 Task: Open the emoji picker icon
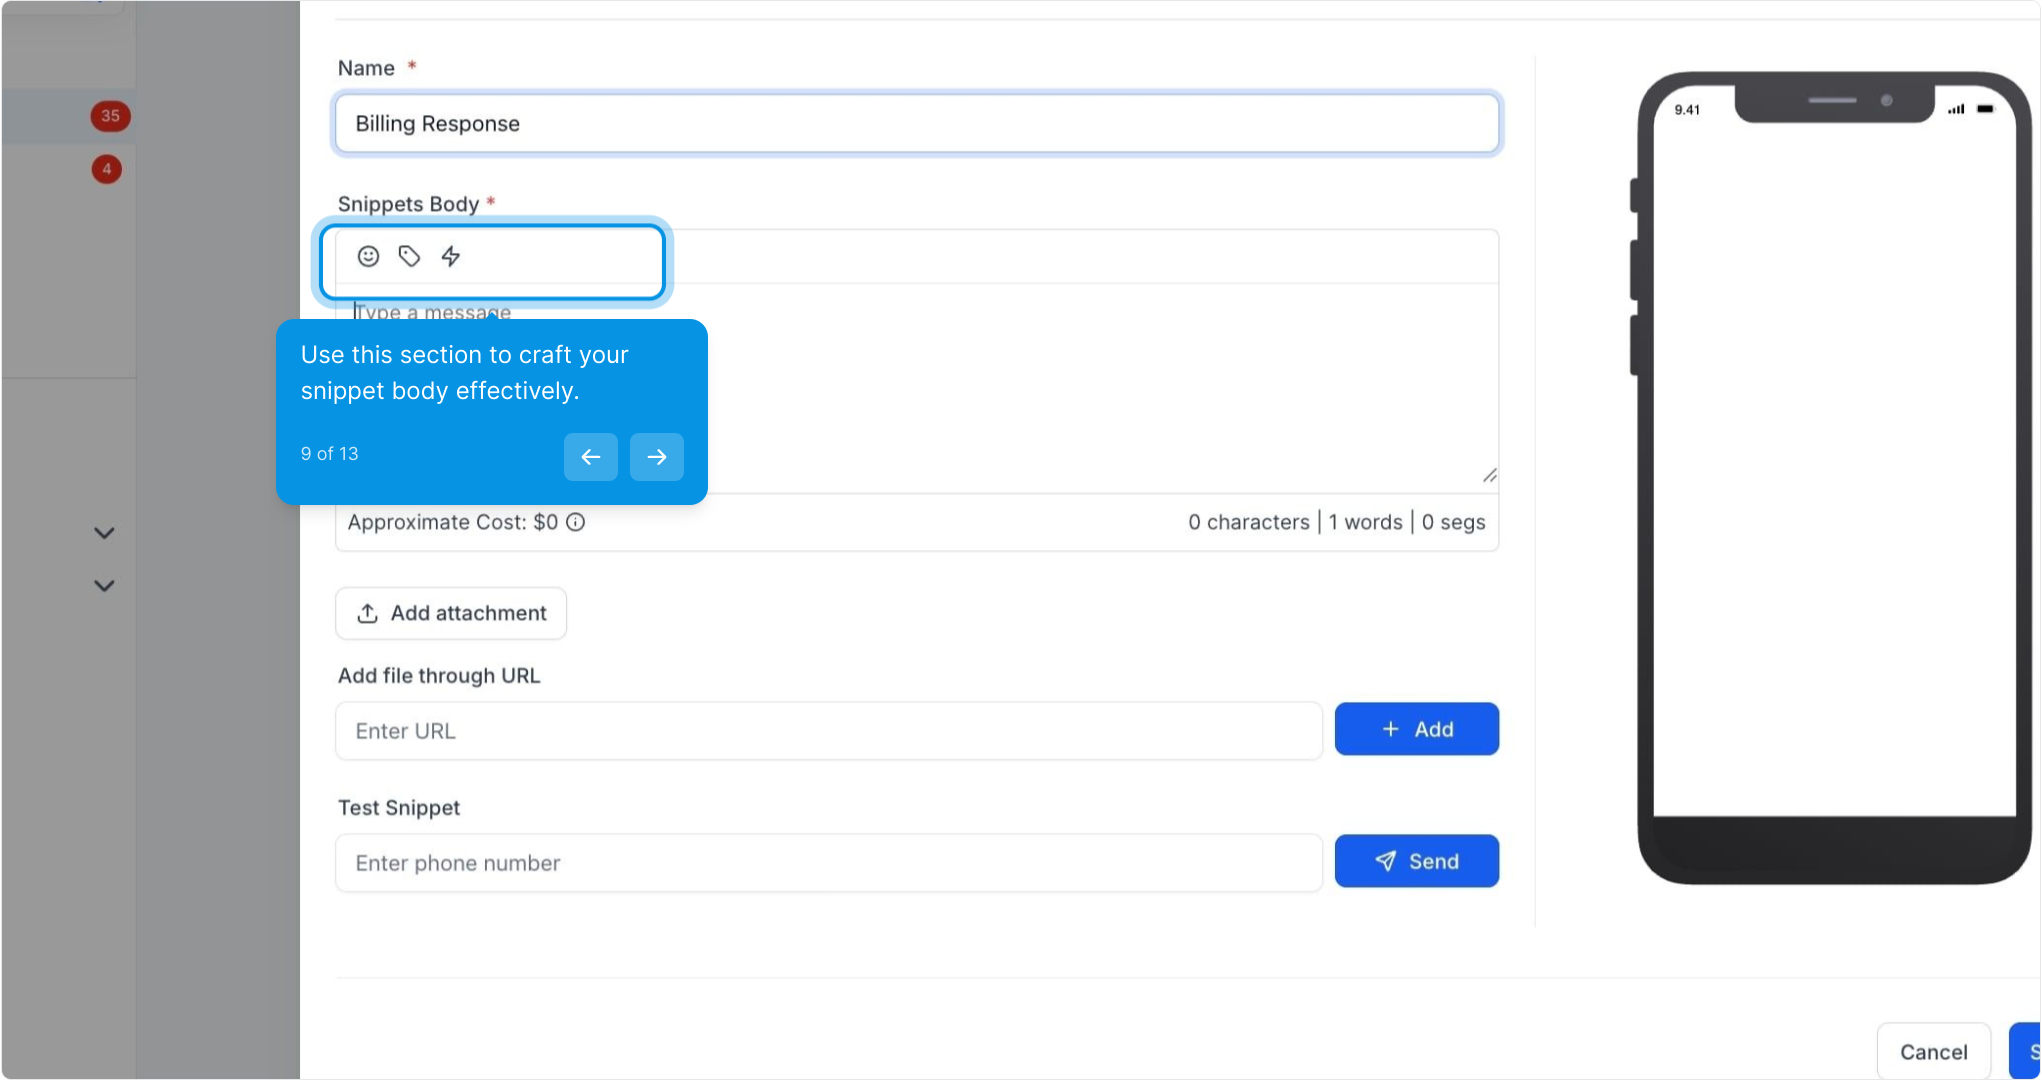point(368,257)
